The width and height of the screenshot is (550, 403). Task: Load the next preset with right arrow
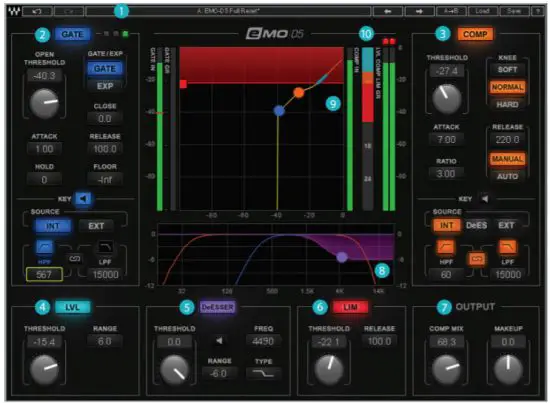pyautogui.click(x=419, y=11)
